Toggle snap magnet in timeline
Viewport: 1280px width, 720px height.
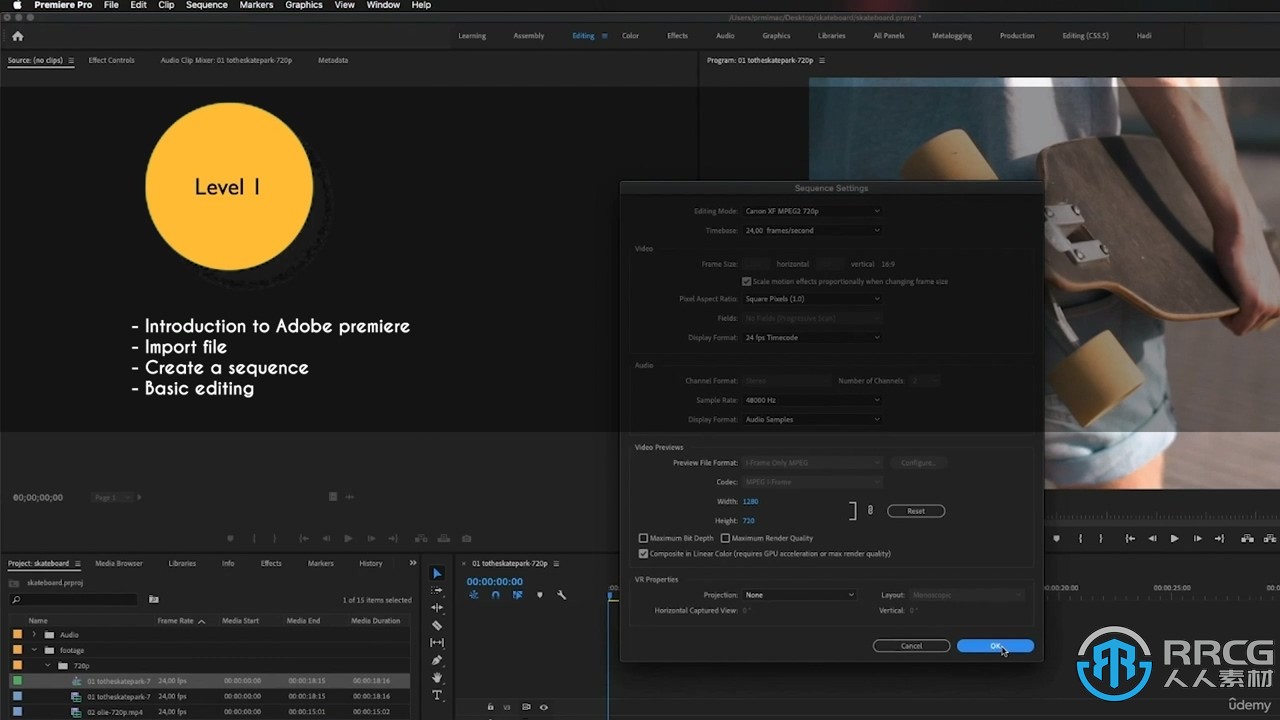tap(495, 595)
